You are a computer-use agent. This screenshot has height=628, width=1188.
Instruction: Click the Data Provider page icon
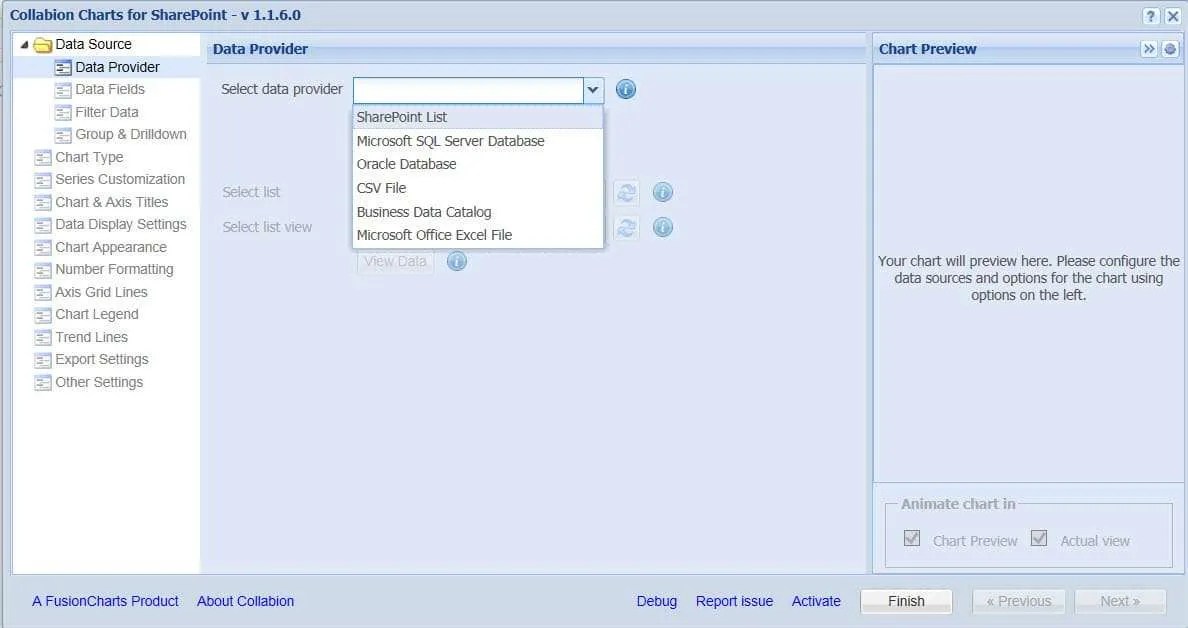tap(63, 67)
